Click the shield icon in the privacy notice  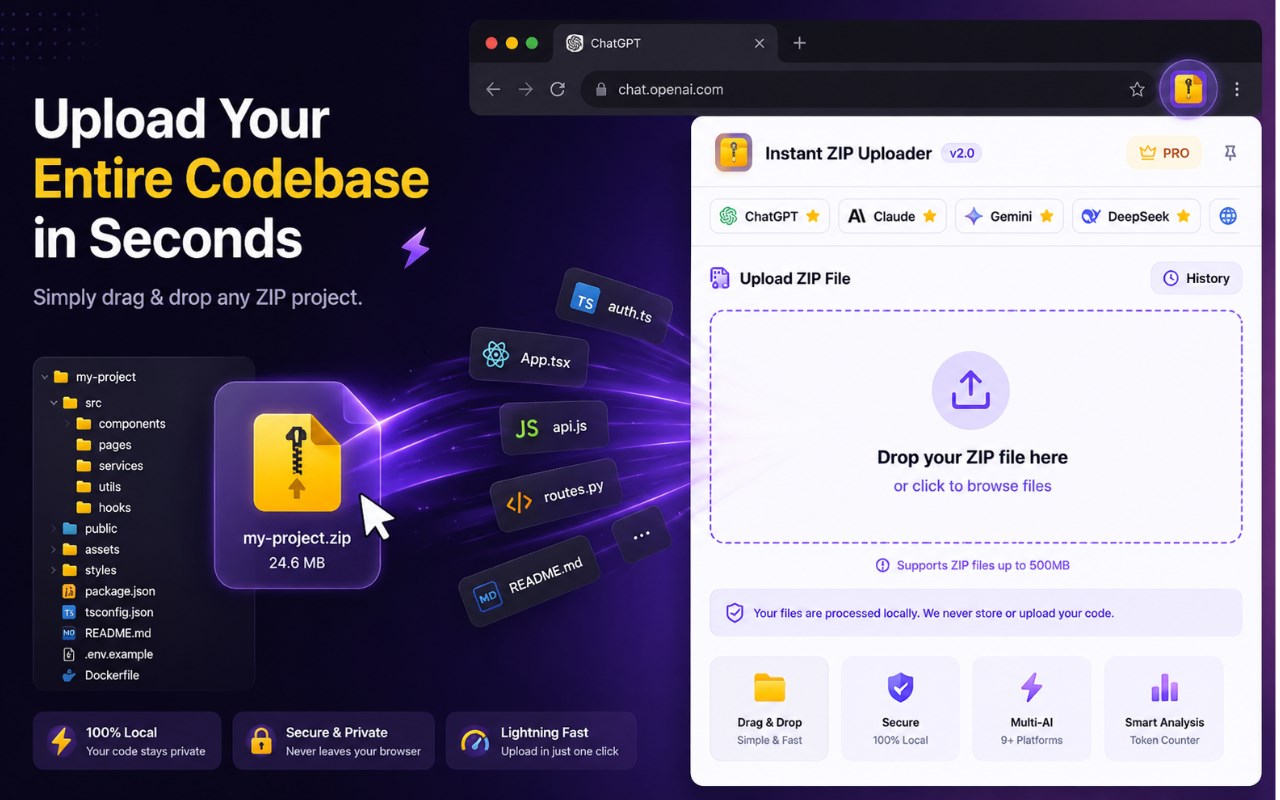click(x=735, y=613)
